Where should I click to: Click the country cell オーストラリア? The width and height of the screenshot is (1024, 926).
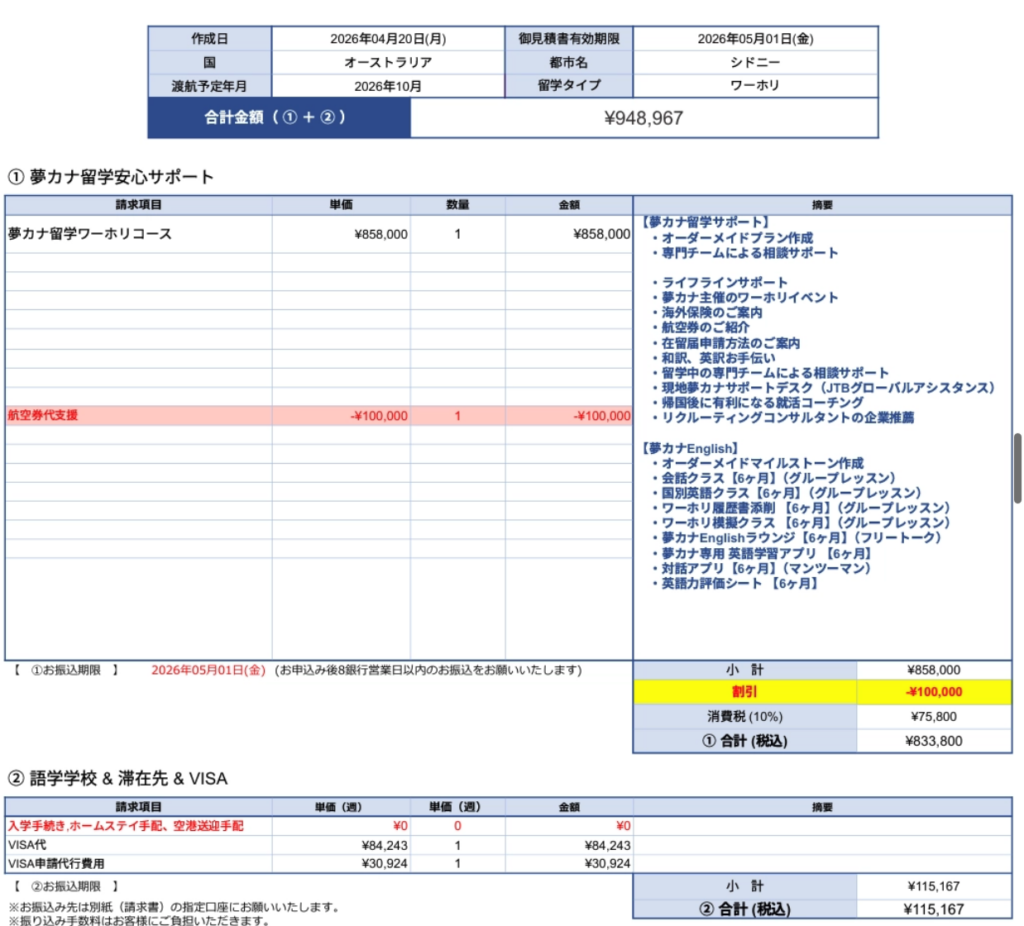click(x=388, y=62)
